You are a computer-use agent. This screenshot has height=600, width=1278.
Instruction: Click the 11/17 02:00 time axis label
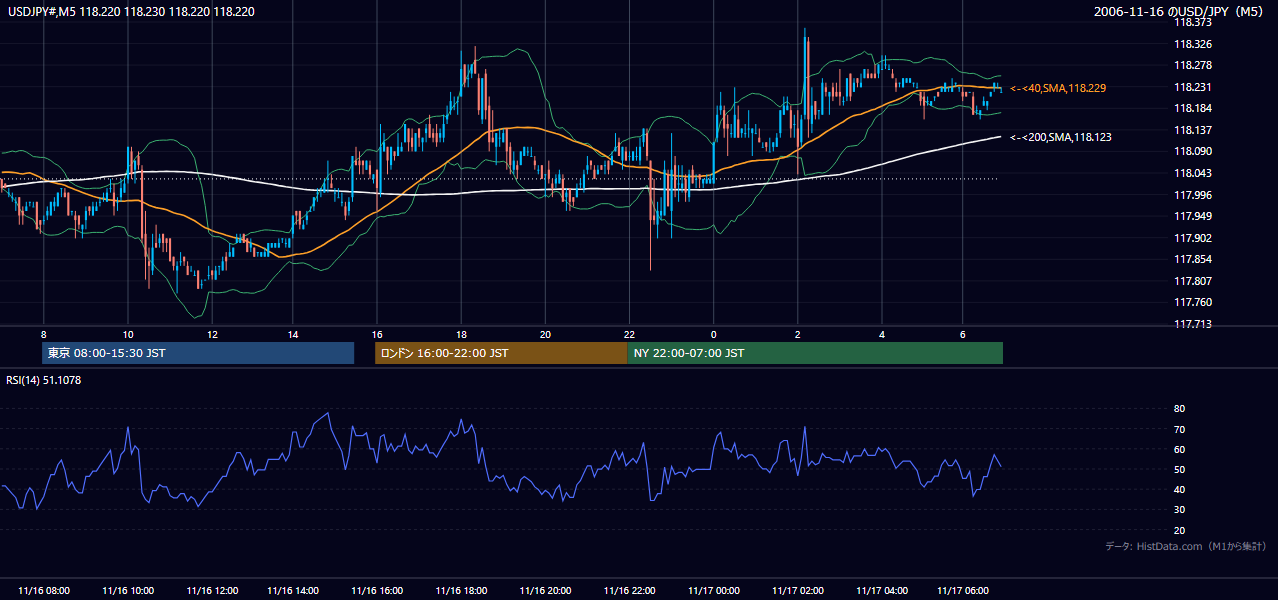tap(797, 592)
